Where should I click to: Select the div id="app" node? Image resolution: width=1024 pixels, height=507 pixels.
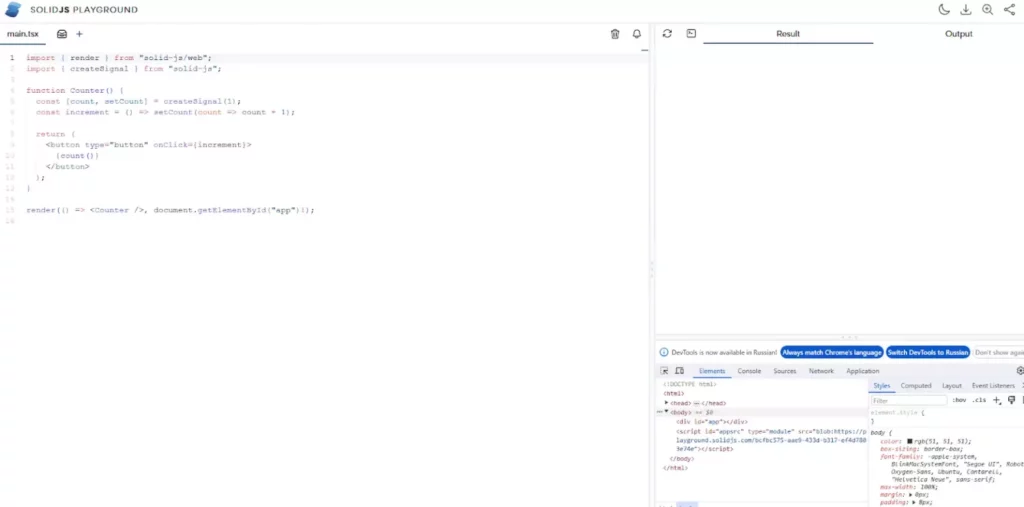(711, 422)
